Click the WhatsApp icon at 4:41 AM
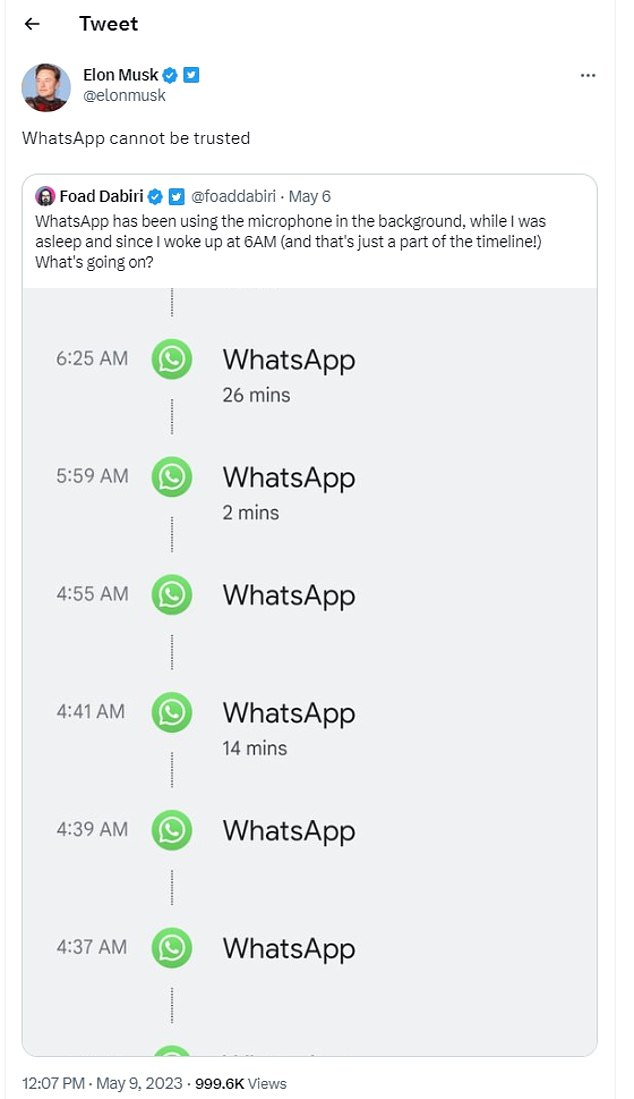The image size is (634, 1099). pyautogui.click(x=172, y=713)
